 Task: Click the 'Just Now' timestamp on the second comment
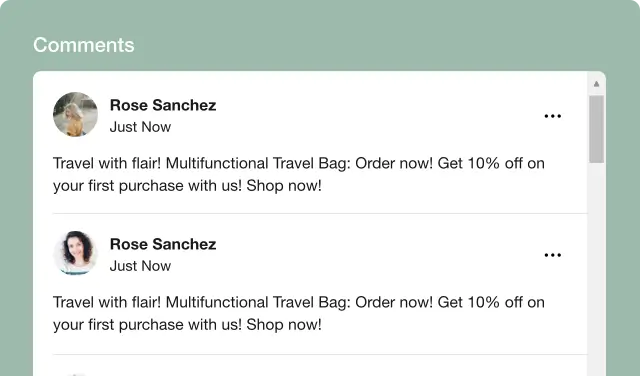(140, 266)
